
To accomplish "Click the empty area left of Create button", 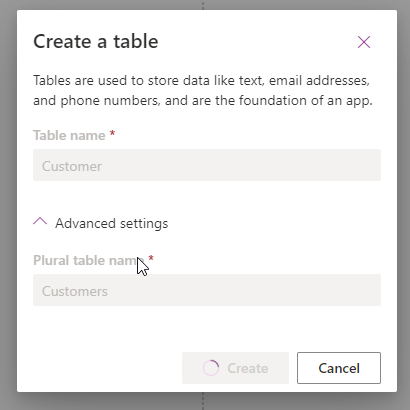I will [x=107, y=368].
